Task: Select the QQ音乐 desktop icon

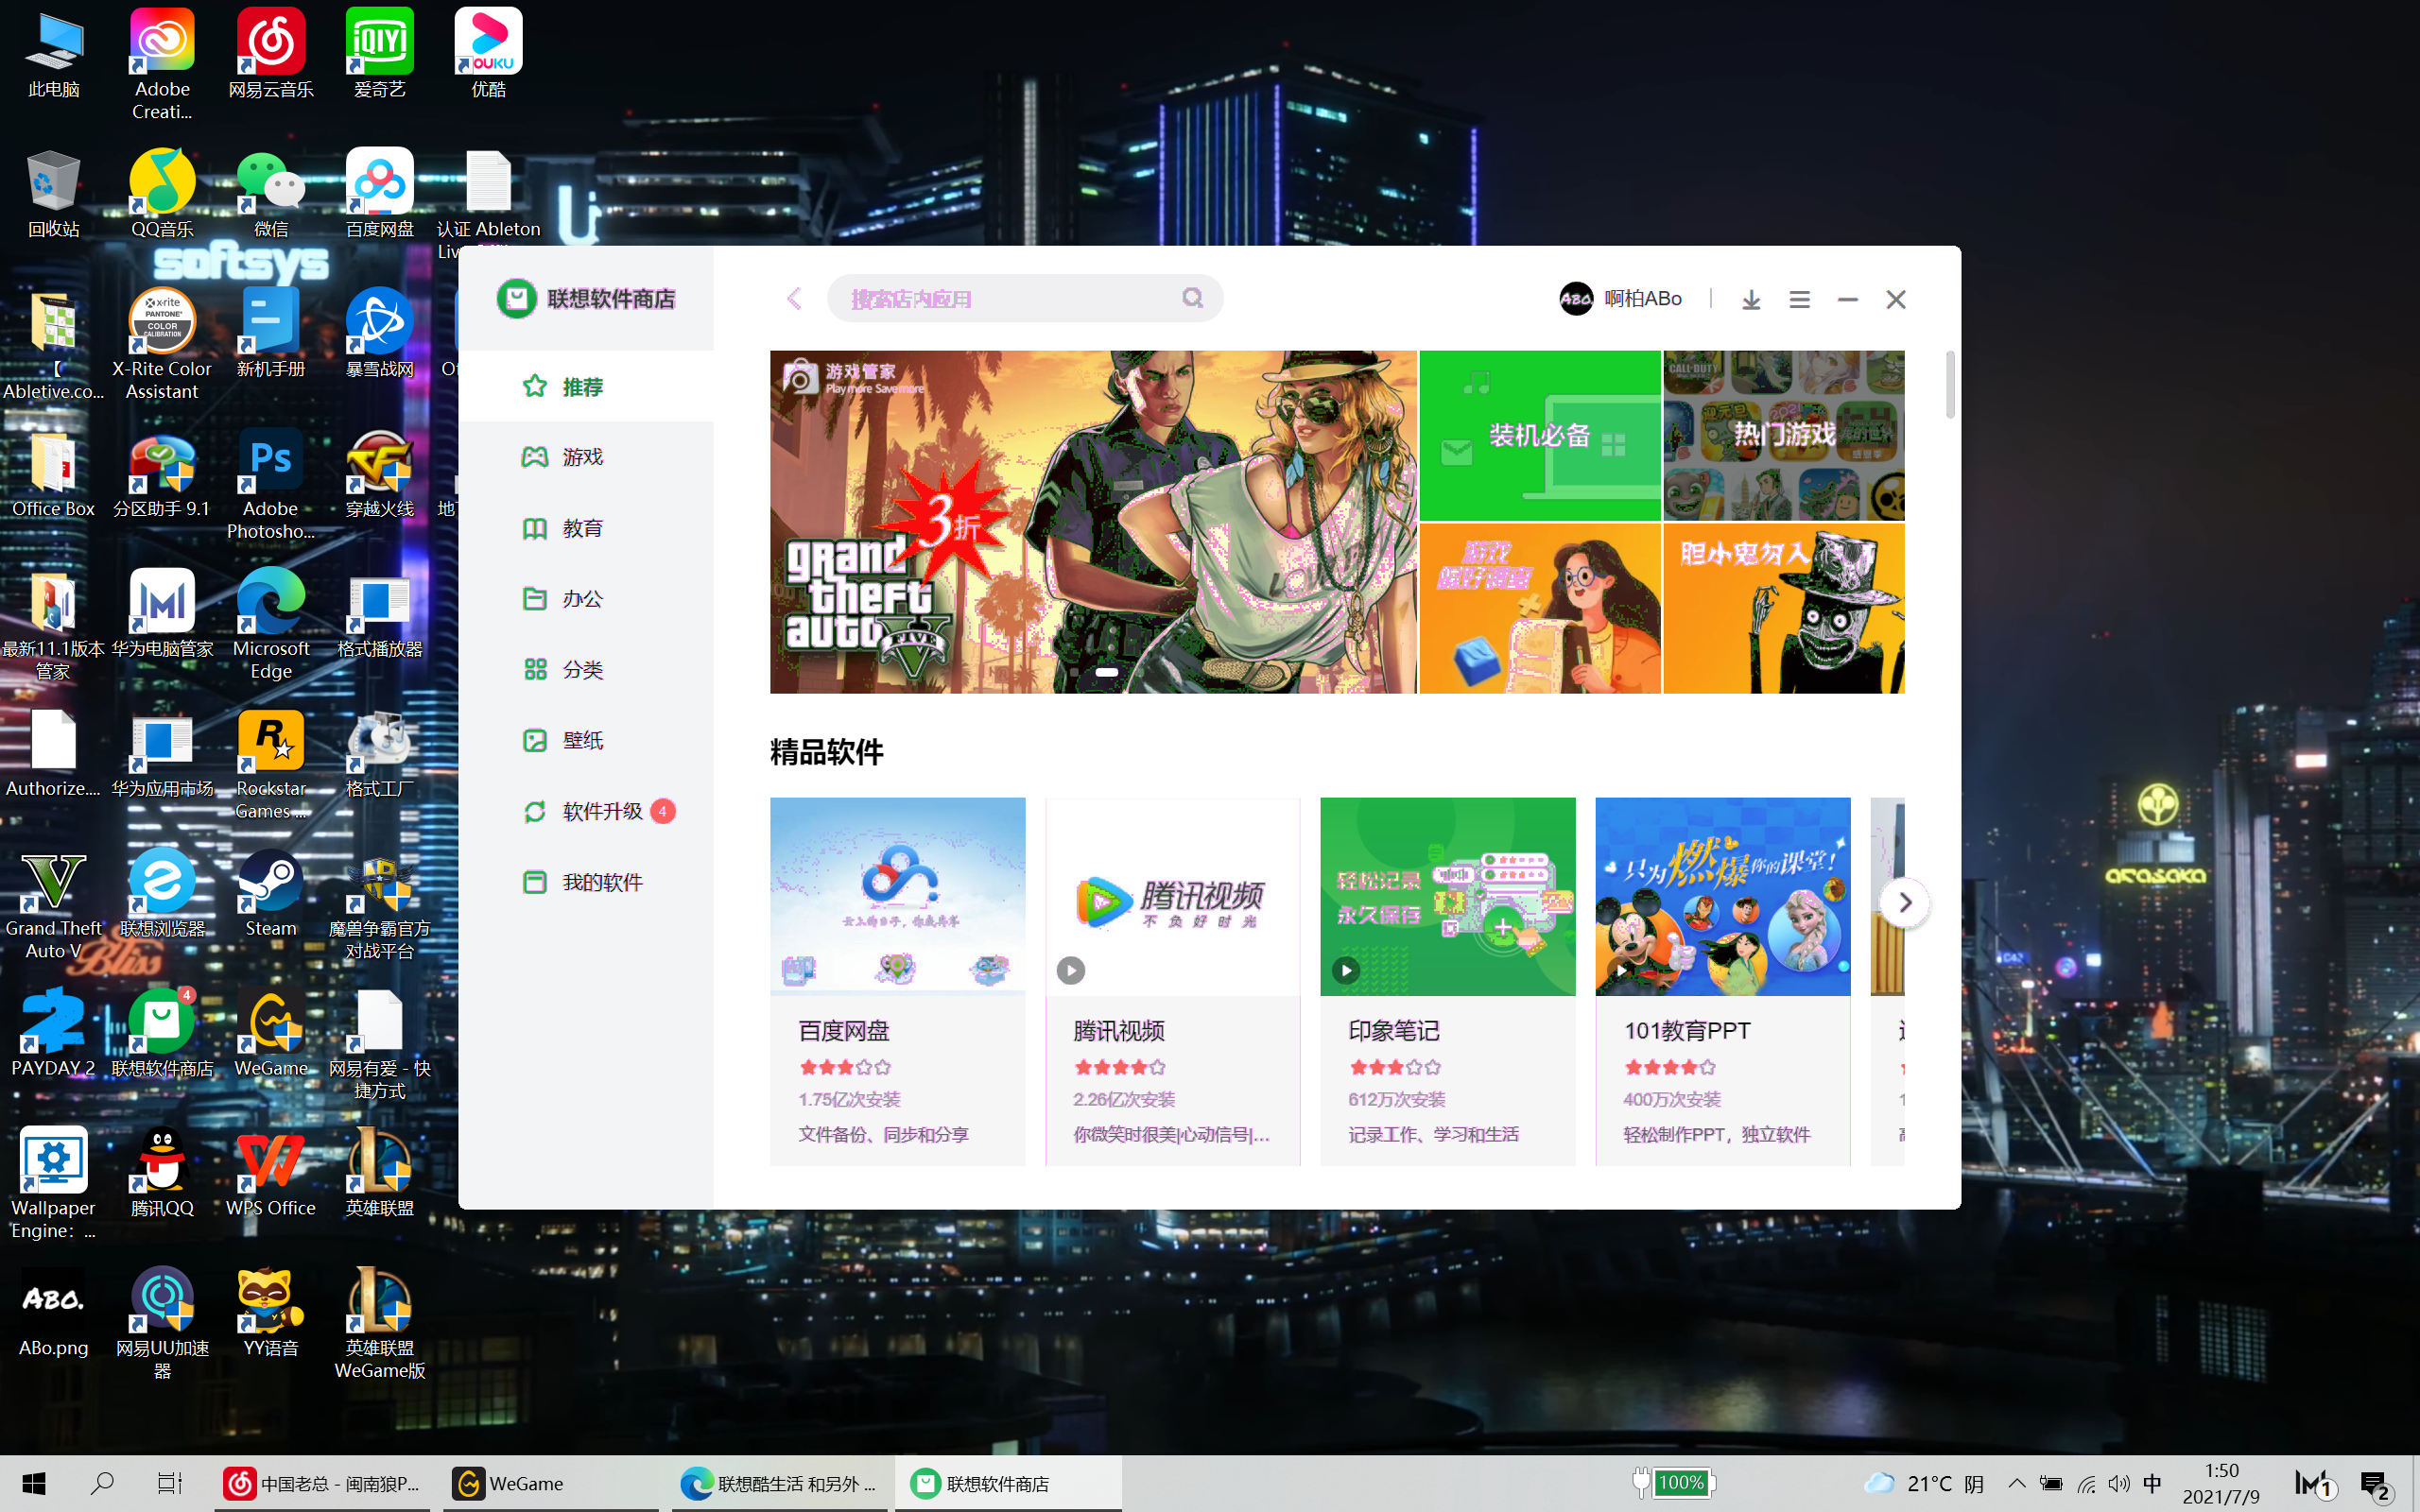Action: pos(162,194)
